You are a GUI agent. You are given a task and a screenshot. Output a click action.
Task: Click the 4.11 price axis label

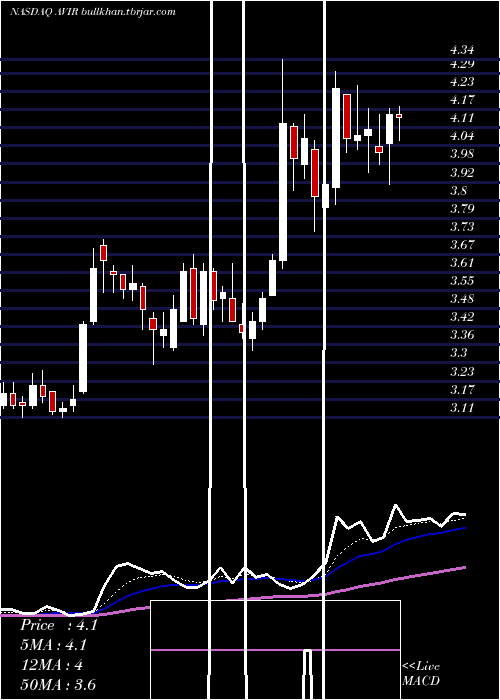pyautogui.click(x=462, y=118)
